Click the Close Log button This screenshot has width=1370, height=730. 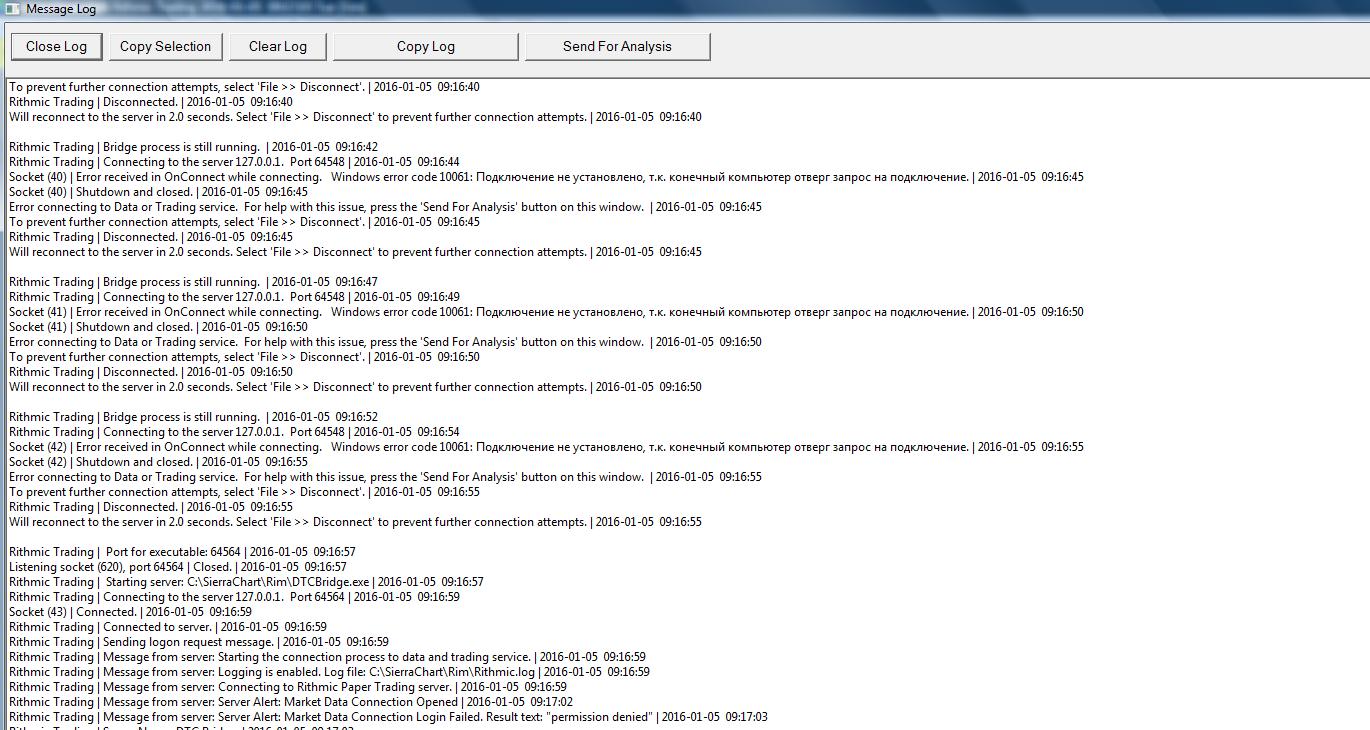(56, 46)
